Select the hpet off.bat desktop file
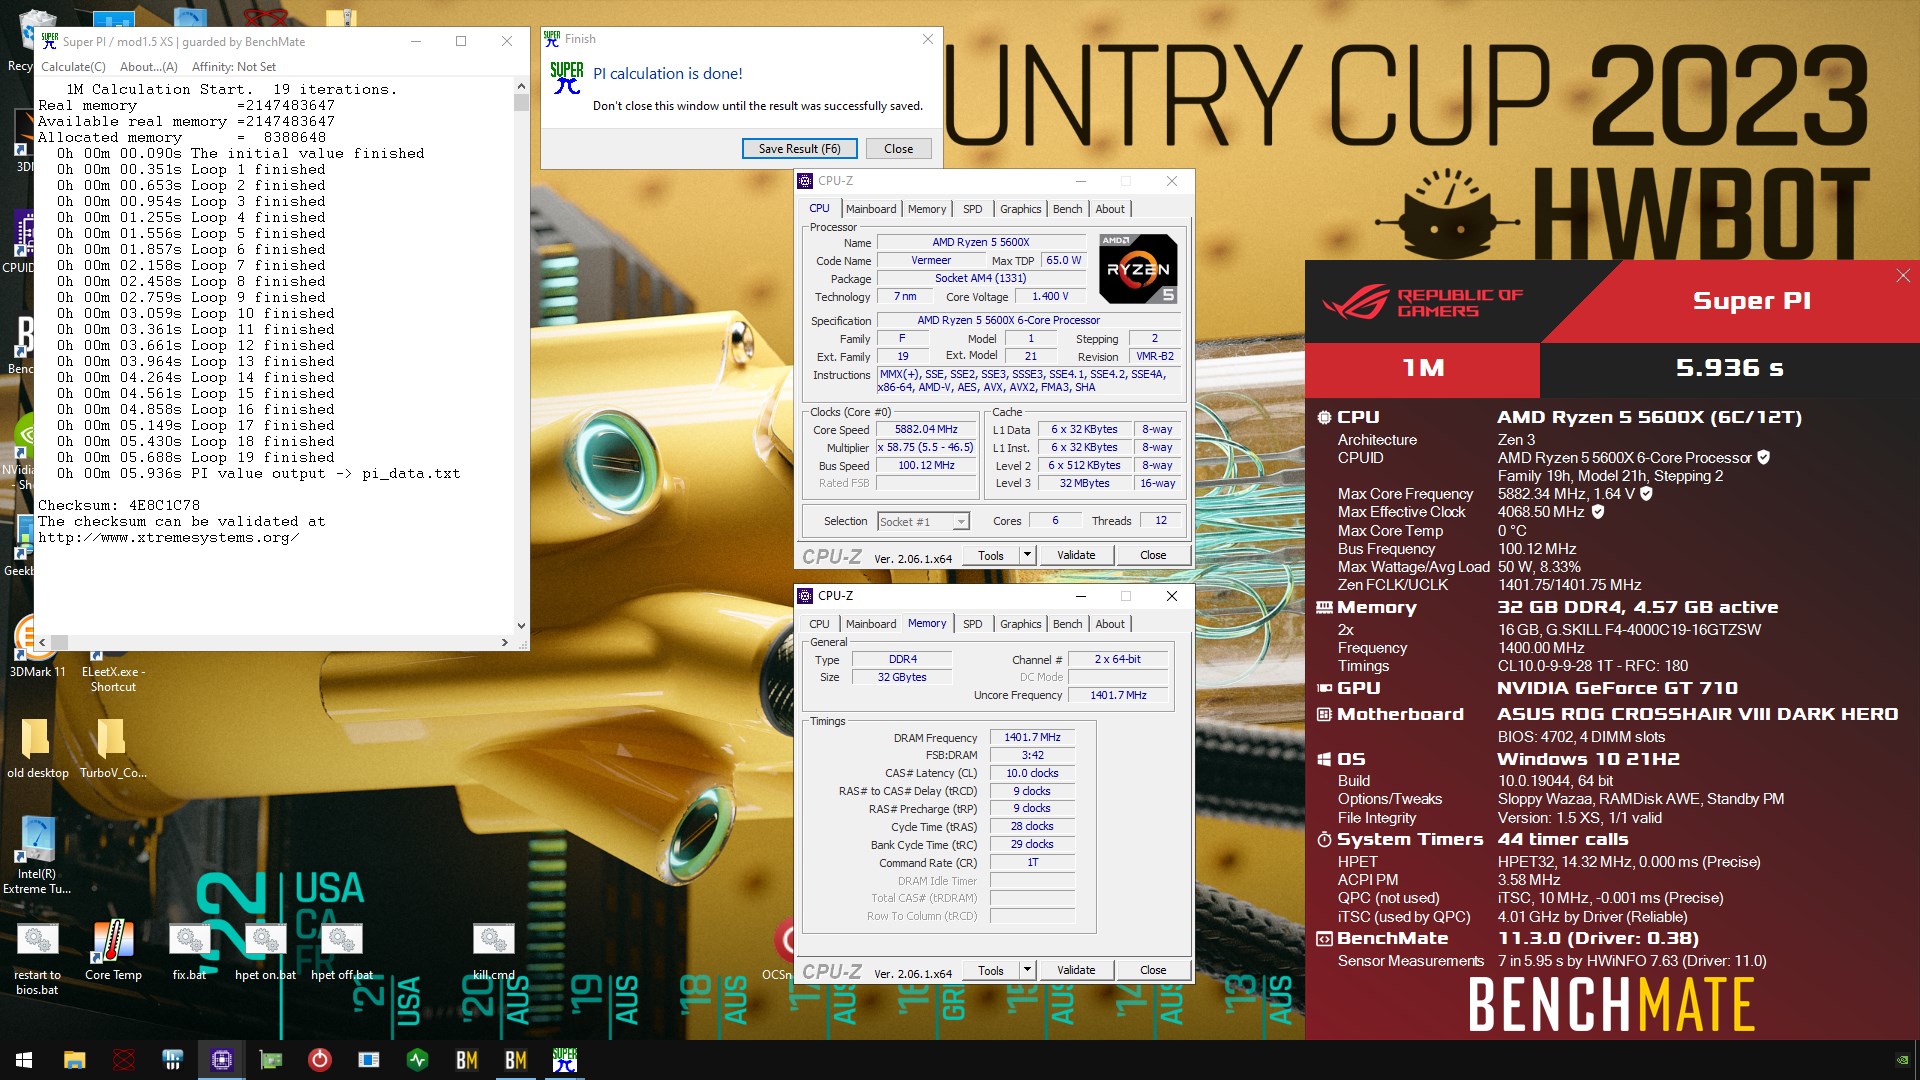Viewport: 1920px width, 1080px height. [342, 951]
